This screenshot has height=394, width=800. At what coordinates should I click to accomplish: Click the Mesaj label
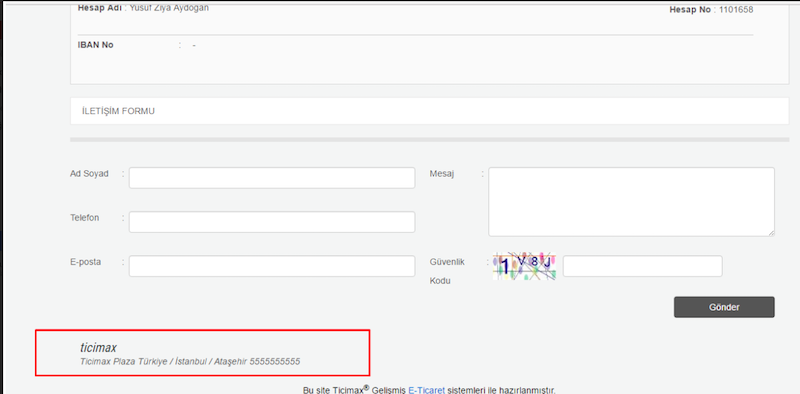pyautogui.click(x=442, y=174)
